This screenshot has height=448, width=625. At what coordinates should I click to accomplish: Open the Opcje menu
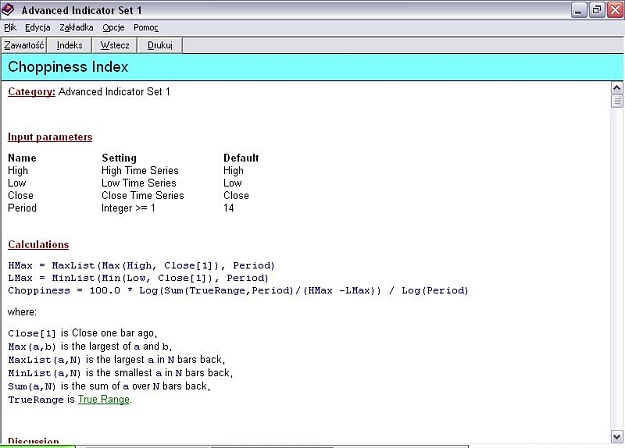(x=113, y=28)
